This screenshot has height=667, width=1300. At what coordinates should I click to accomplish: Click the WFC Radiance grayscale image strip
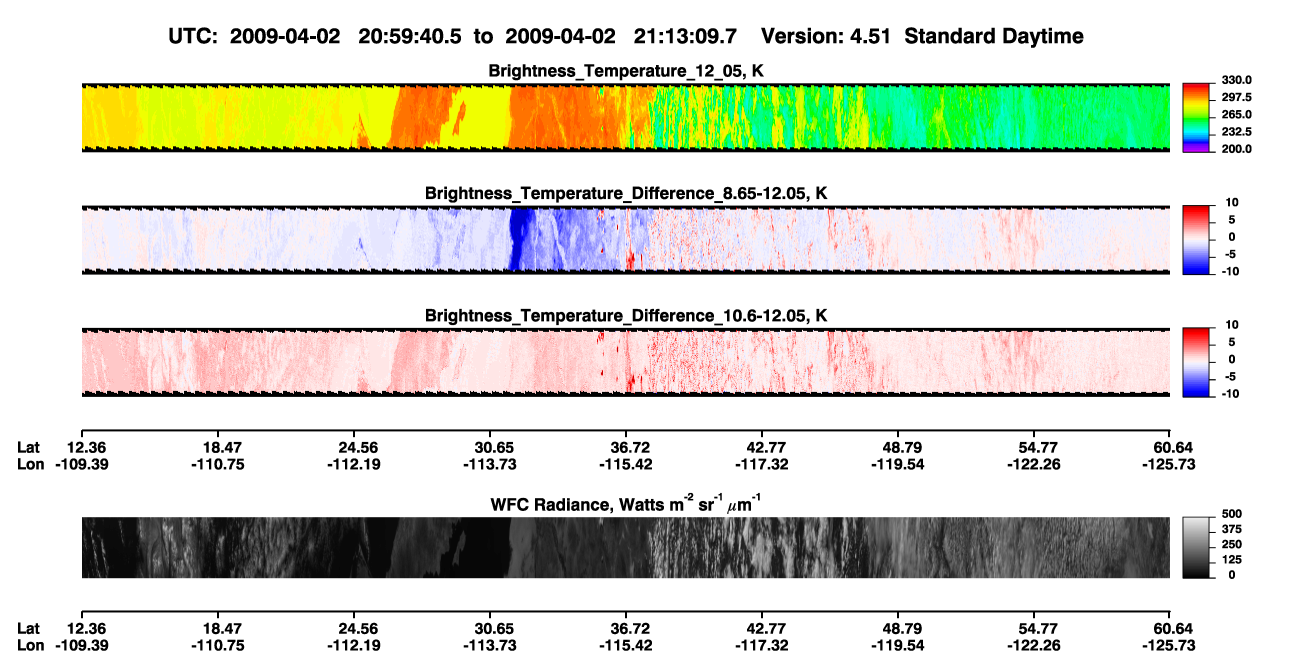pyautogui.click(x=625, y=547)
